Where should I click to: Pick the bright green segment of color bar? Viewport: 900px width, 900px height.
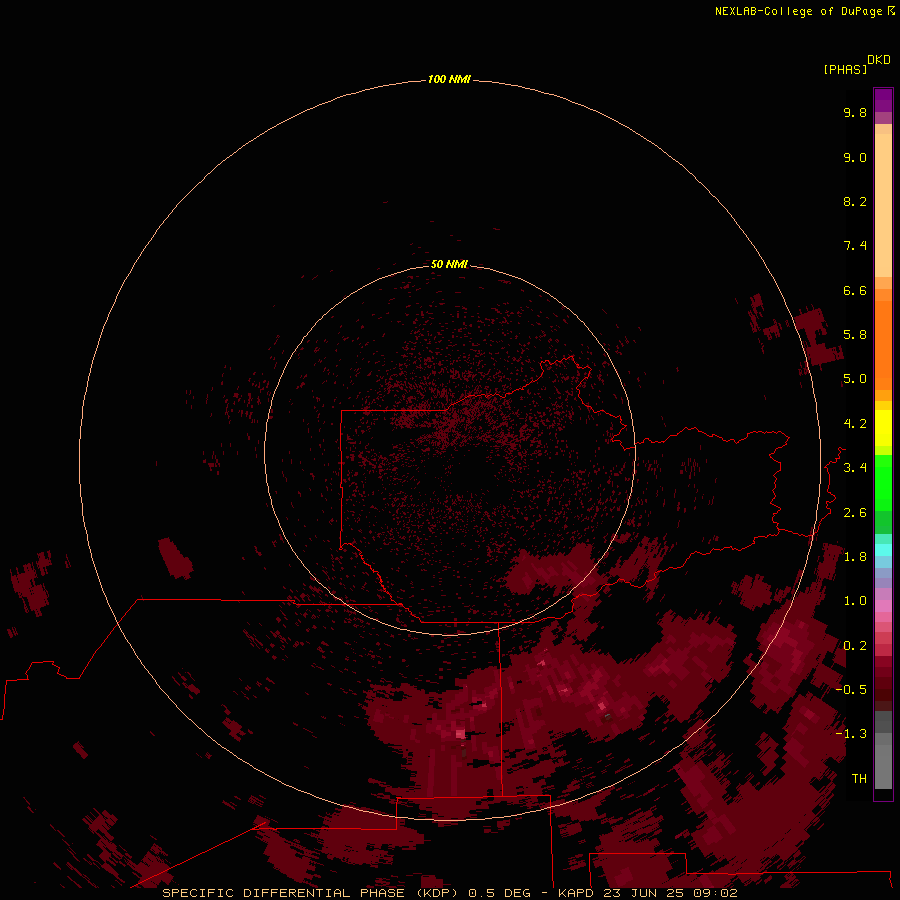[883, 482]
